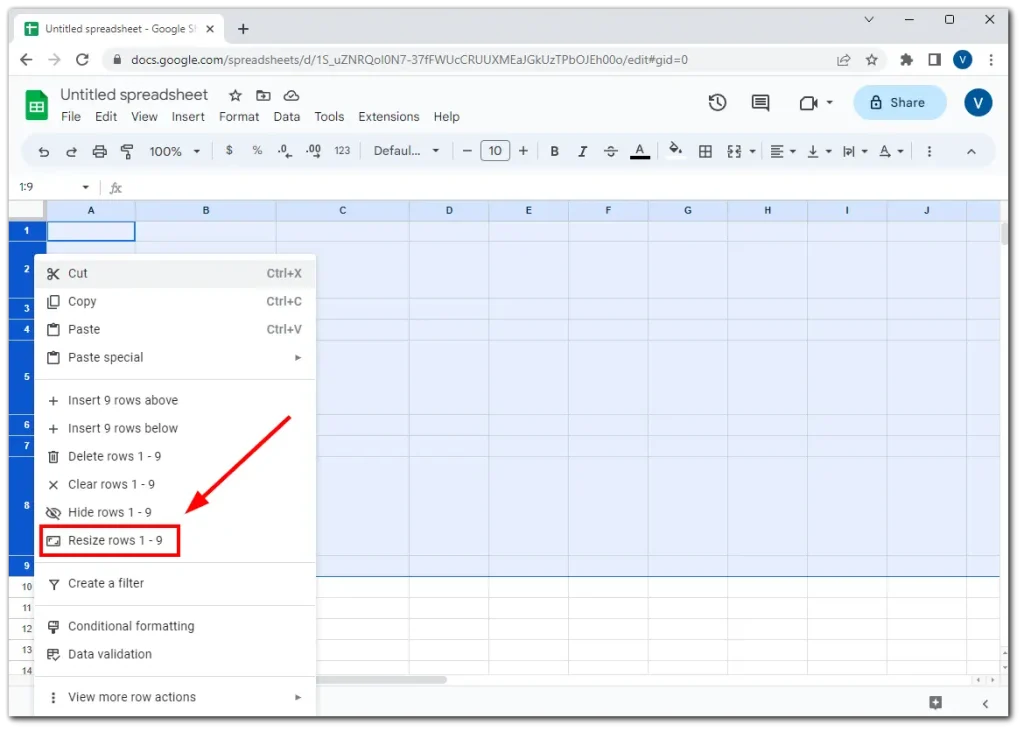Screen dimensions: 1024x732
Task: Choose Conditional formatting in context menu
Action: (x=175, y=626)
